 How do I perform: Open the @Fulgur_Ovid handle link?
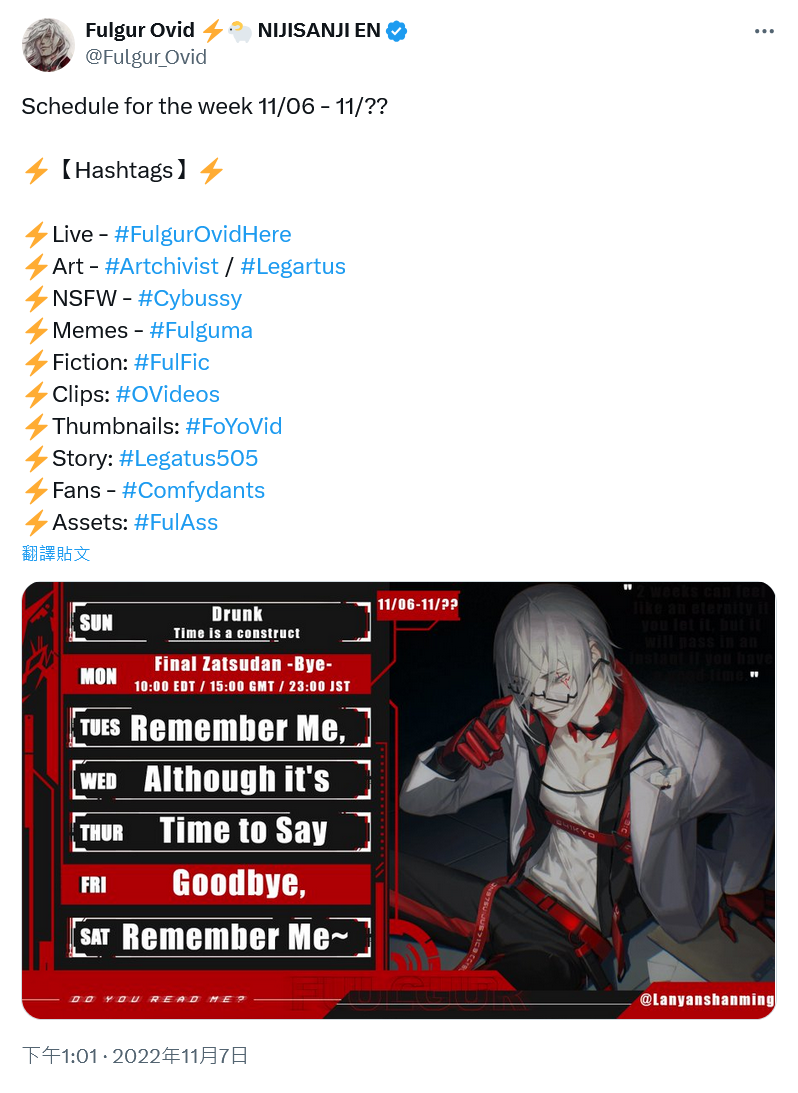146,57
